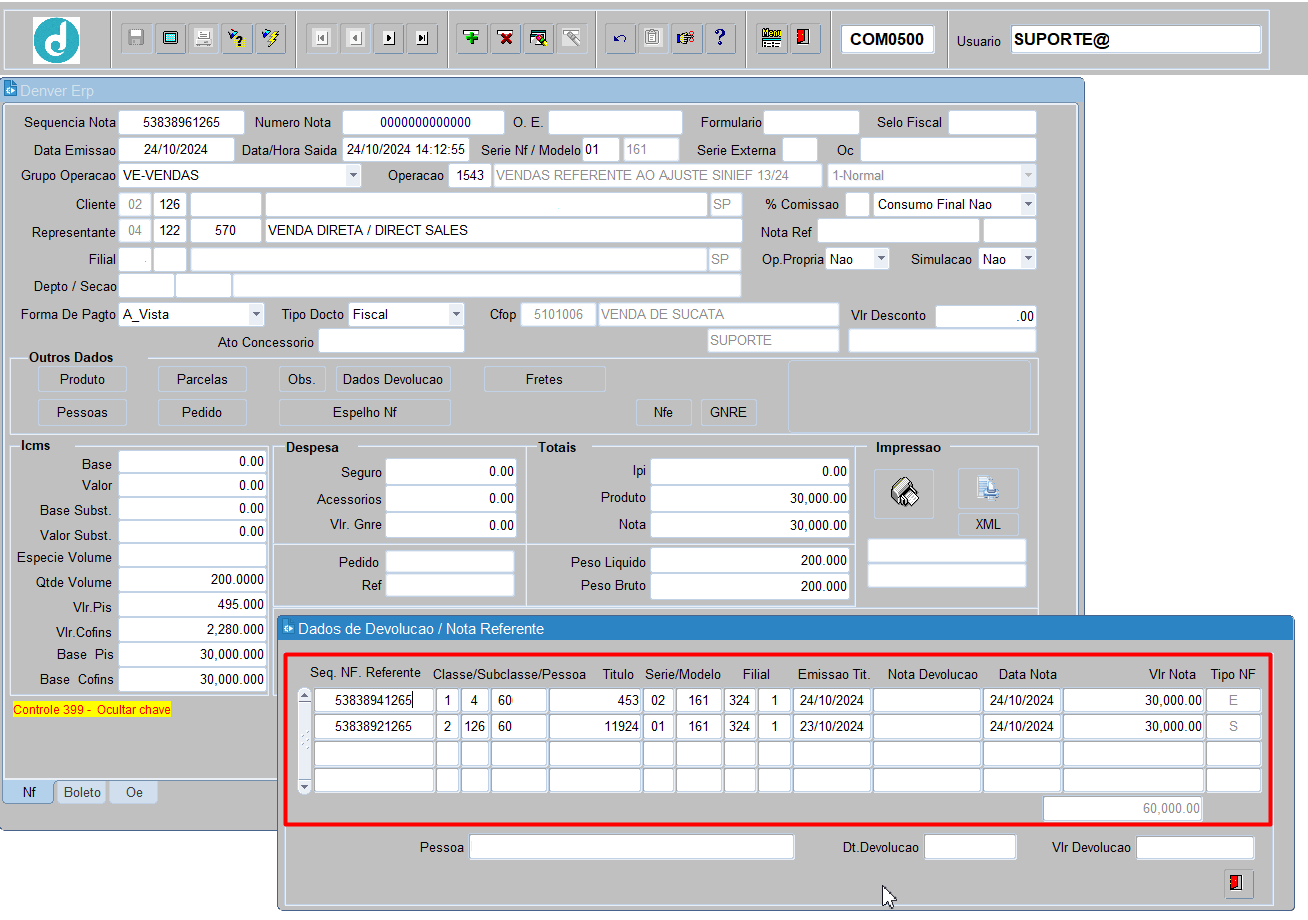Click the Vlr Devolucao field

pyautogui.click(x=1195, y=848)
